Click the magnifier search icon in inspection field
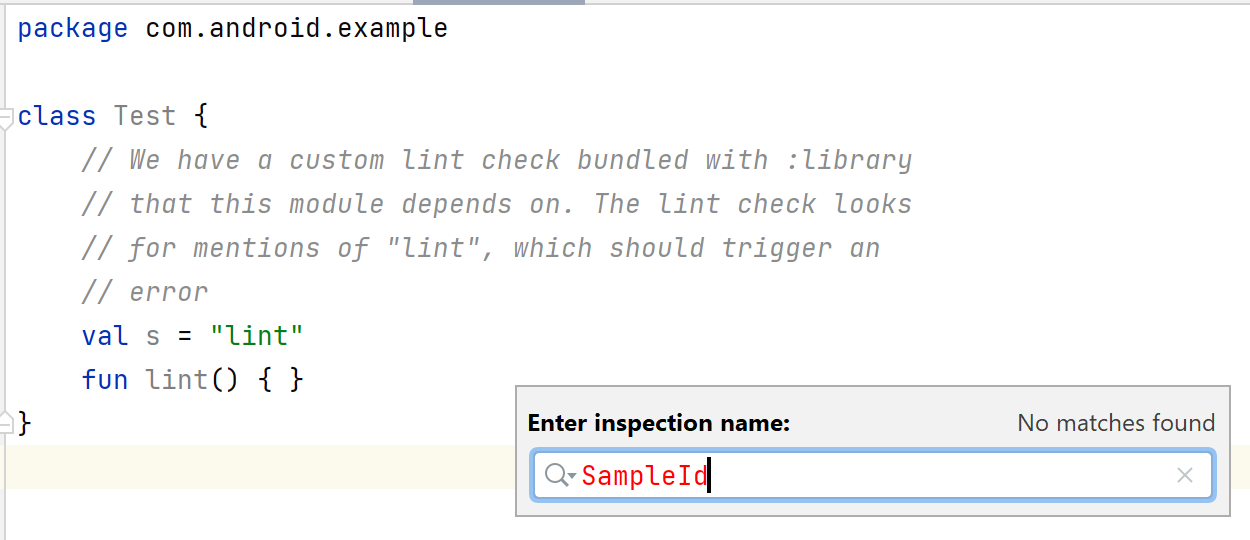This screenshot has width=1250, height=540. (x=556, y=475)
